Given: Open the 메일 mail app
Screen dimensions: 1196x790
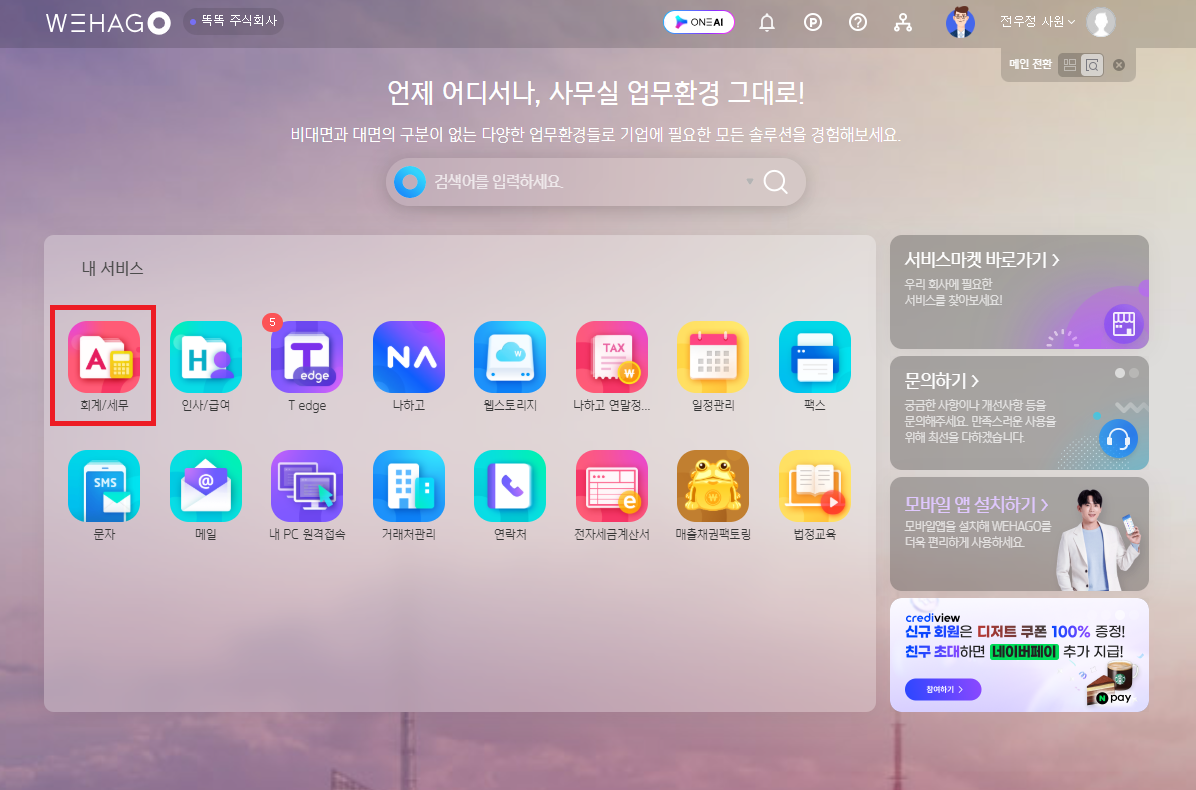Looking at the screenshot, I should tap(206, 486).
